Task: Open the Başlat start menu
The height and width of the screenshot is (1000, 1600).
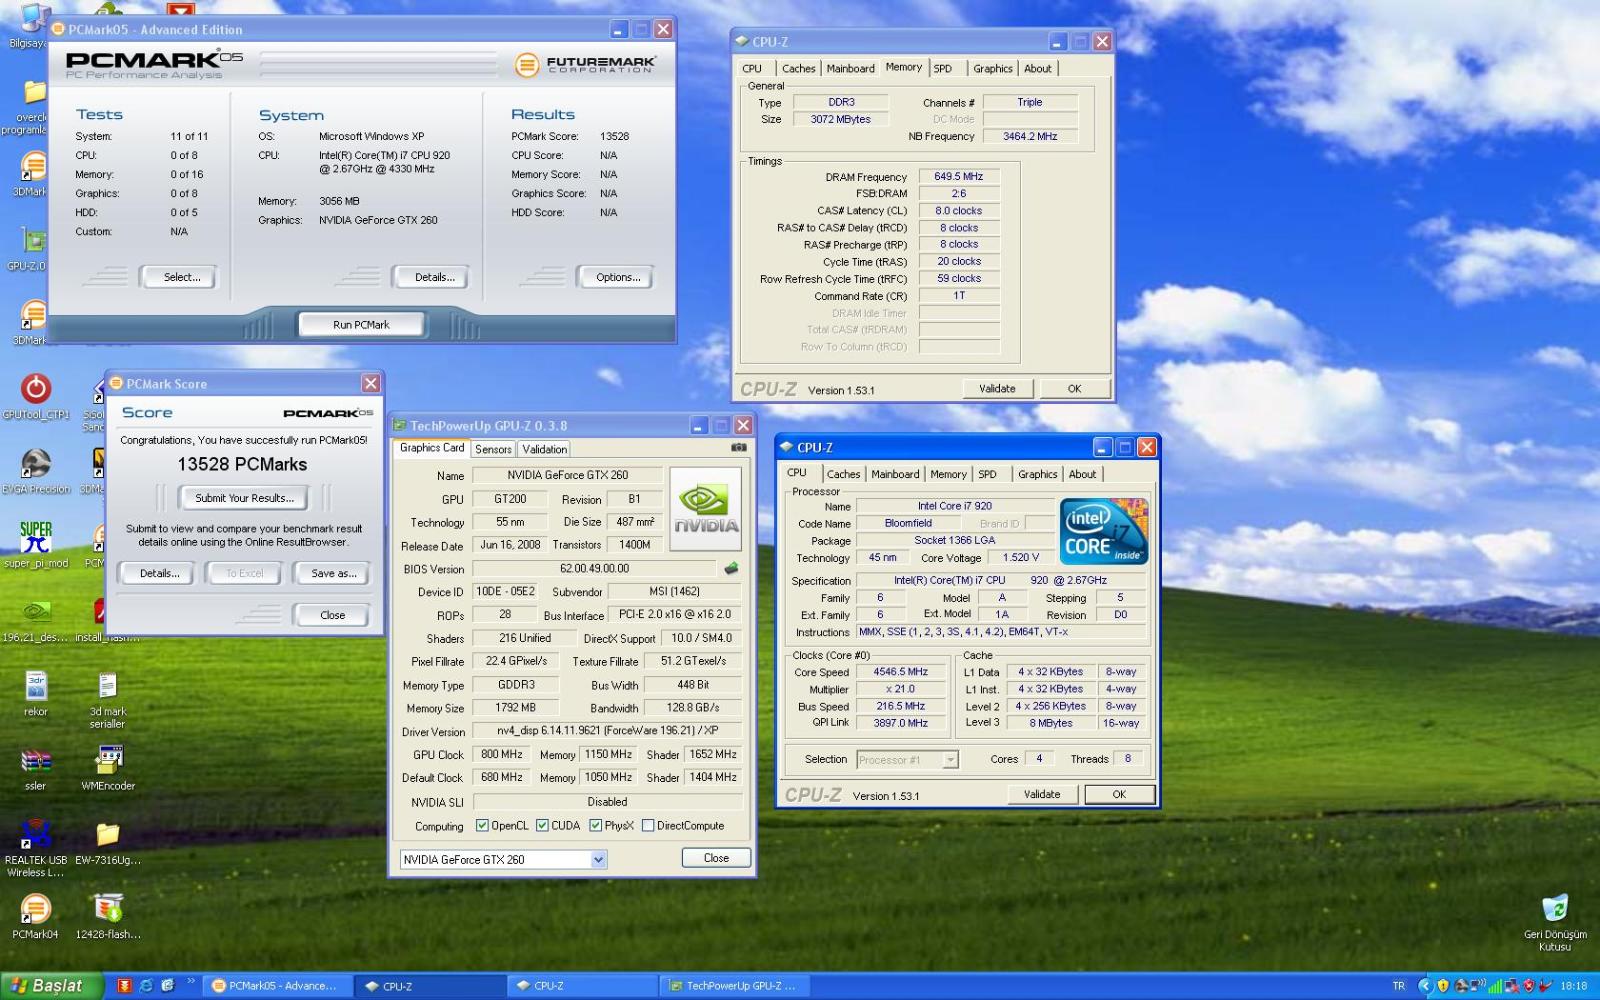Action: point(50,986)
